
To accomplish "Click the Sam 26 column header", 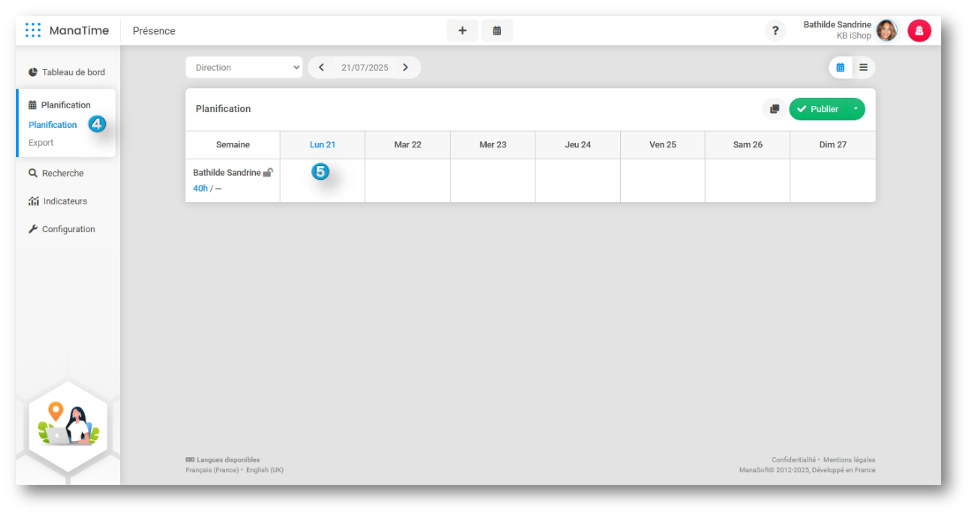I will [x=748, y=145].
